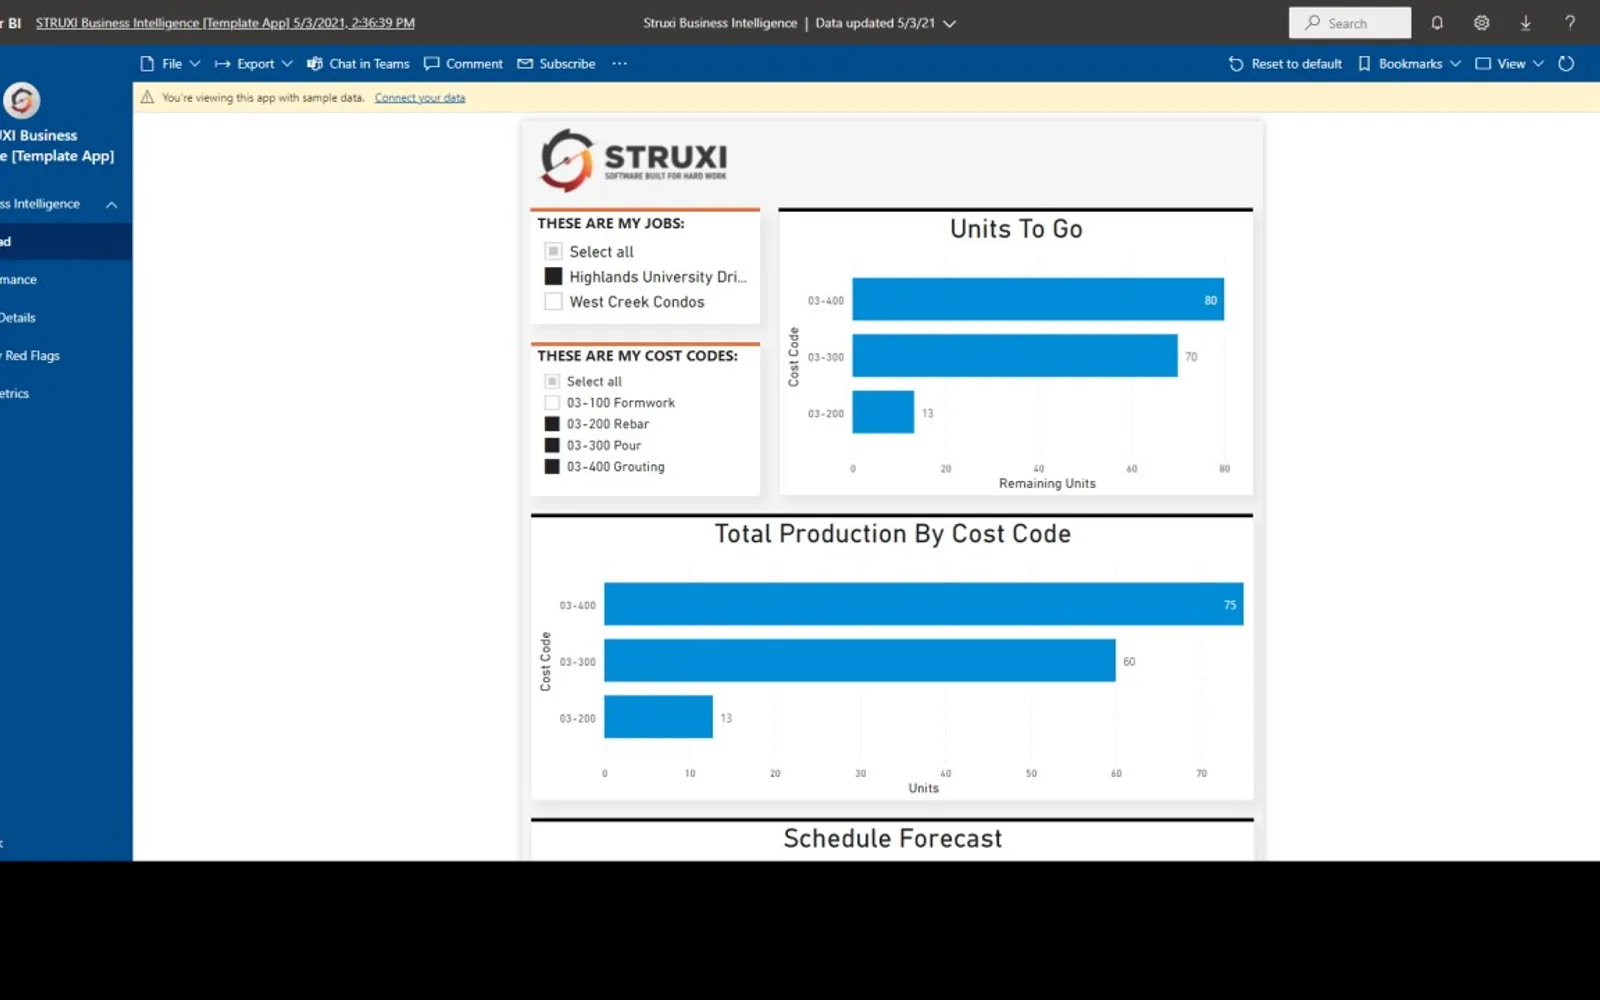The image size is (1600, 1000).
Task: Open the View dropdown
Action: [x=1510, y=63]
